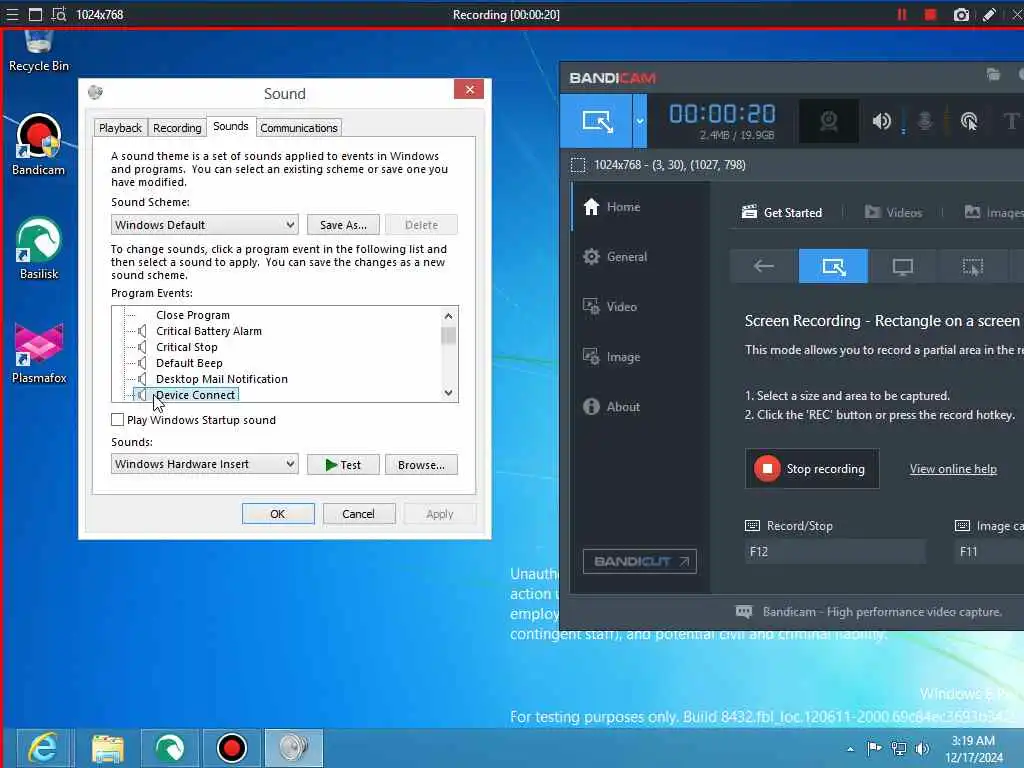Select the Bandicam desktop shortcut
The height and width of the screenshot is (768, 1024).
click(39, 146)
